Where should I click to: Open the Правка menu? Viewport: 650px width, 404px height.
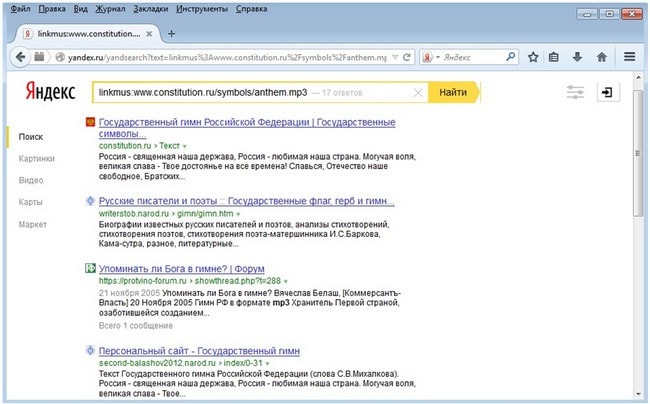pyautogui.click(x=52, y=9)
